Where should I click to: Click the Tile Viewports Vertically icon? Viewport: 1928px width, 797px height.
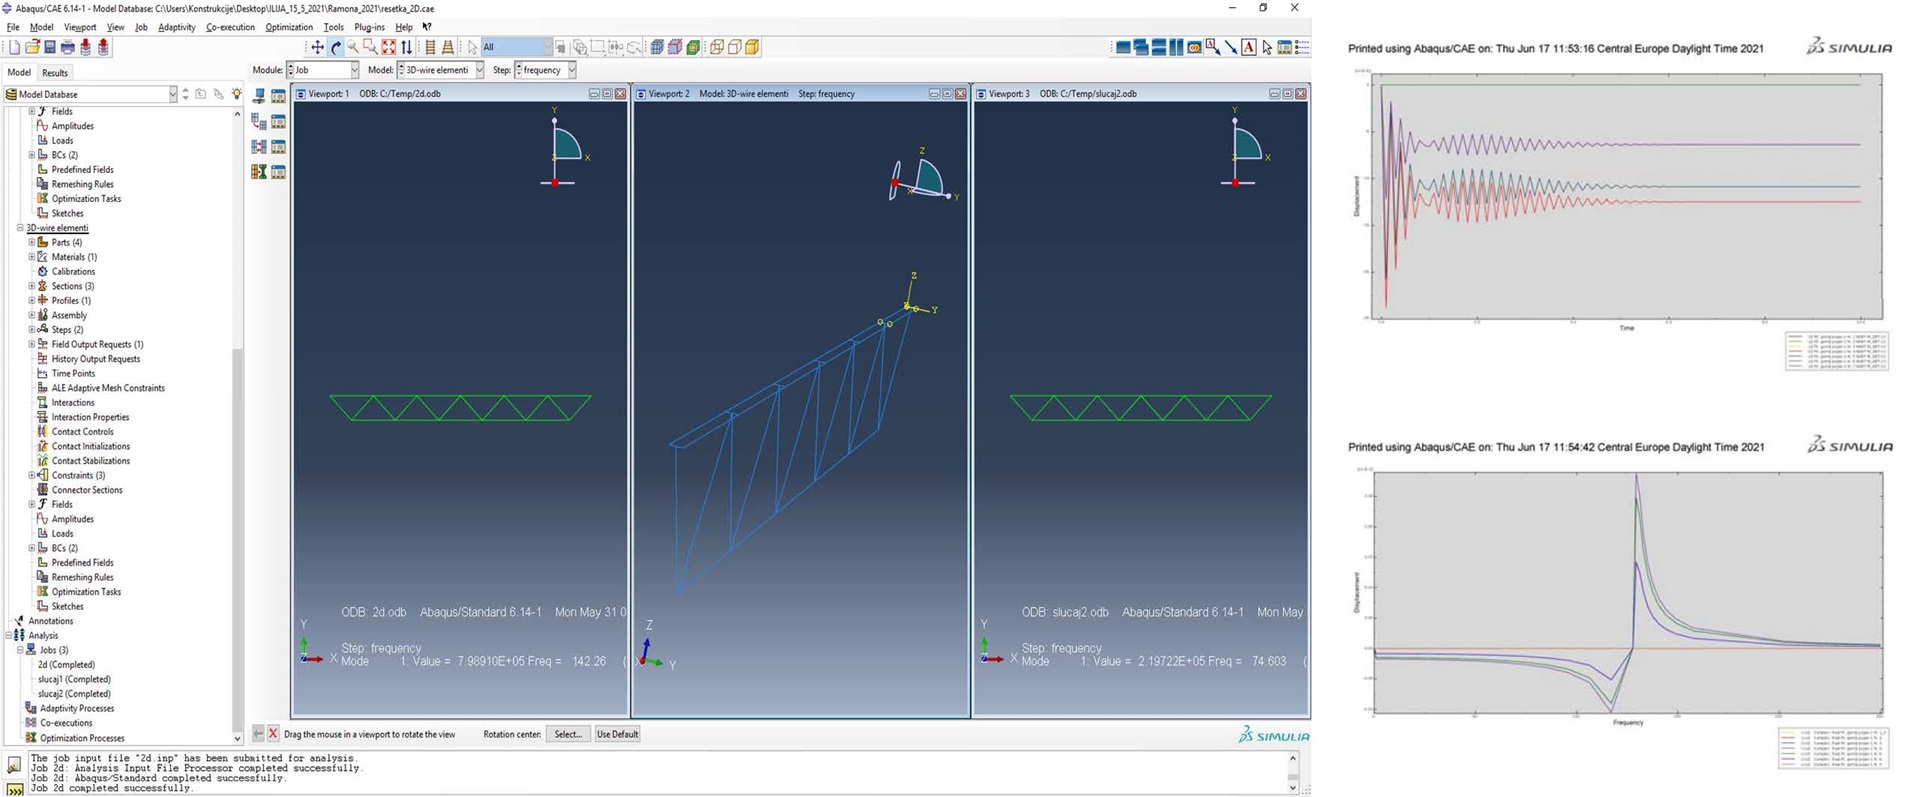click(1176, 47)
